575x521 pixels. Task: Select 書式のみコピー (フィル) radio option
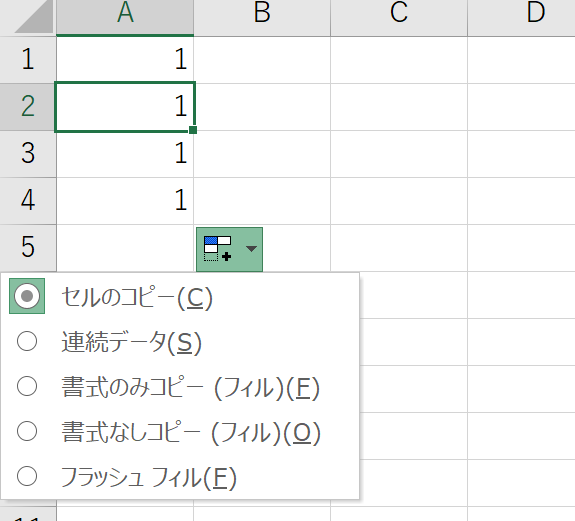pos(27,386)
